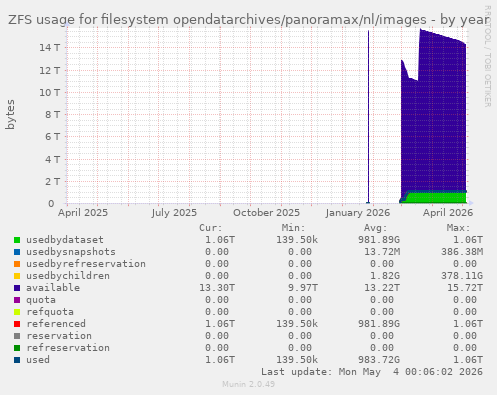The width and height of the screenshot is (497, 395).
Task: Click the April 2025 x-axis label
Action: 83,213
